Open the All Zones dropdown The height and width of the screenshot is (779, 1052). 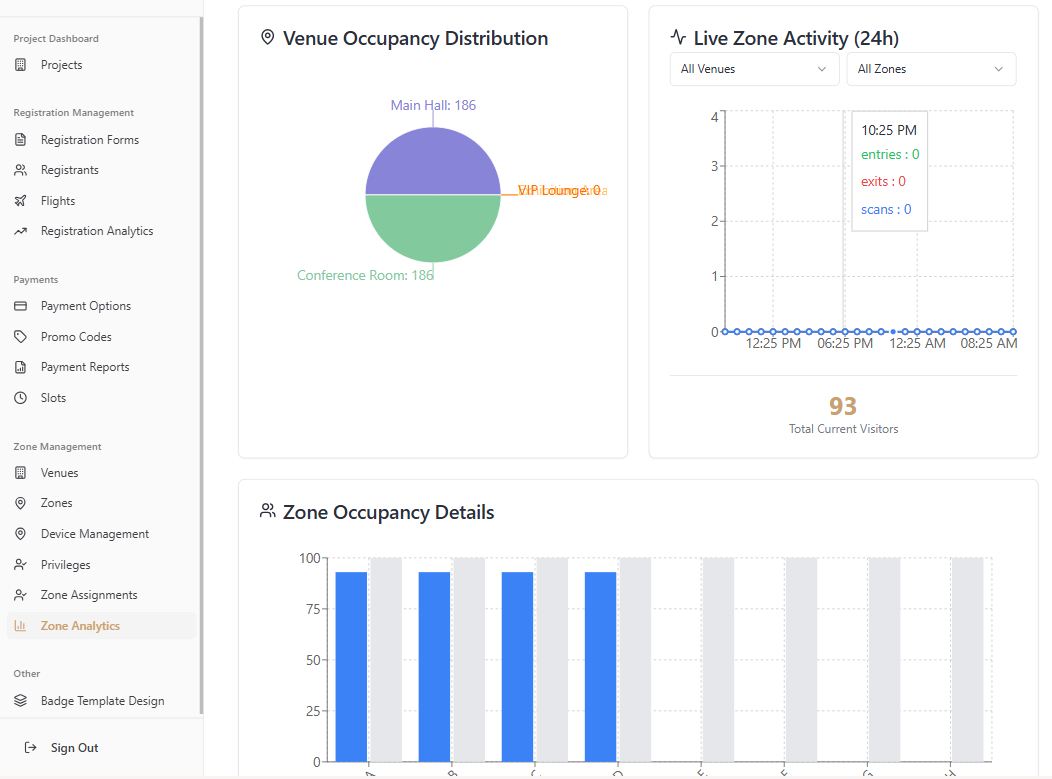[x=931, y=69]
